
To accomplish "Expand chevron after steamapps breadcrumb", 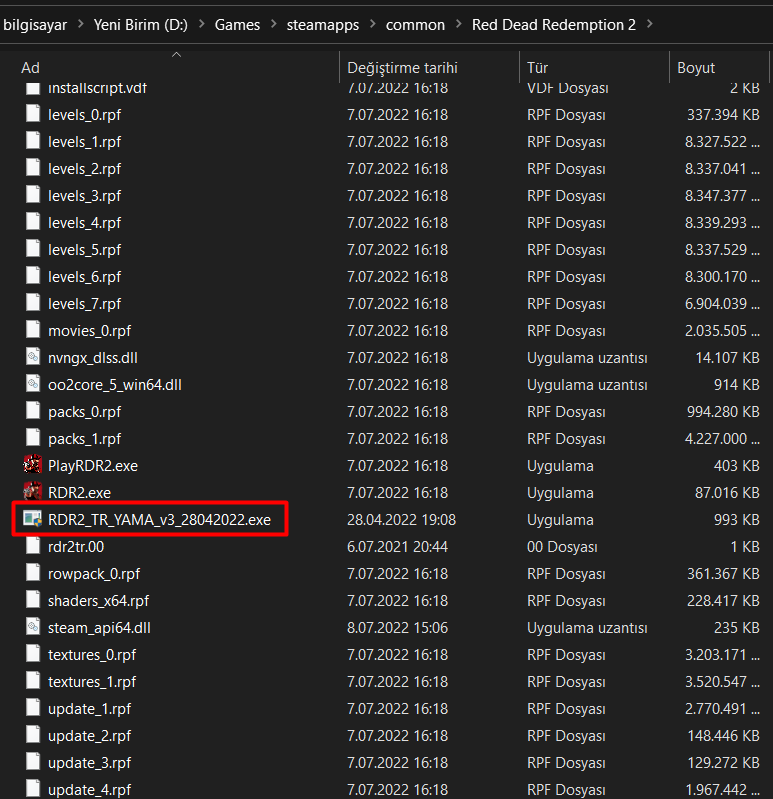I will (x=372, y=24).
